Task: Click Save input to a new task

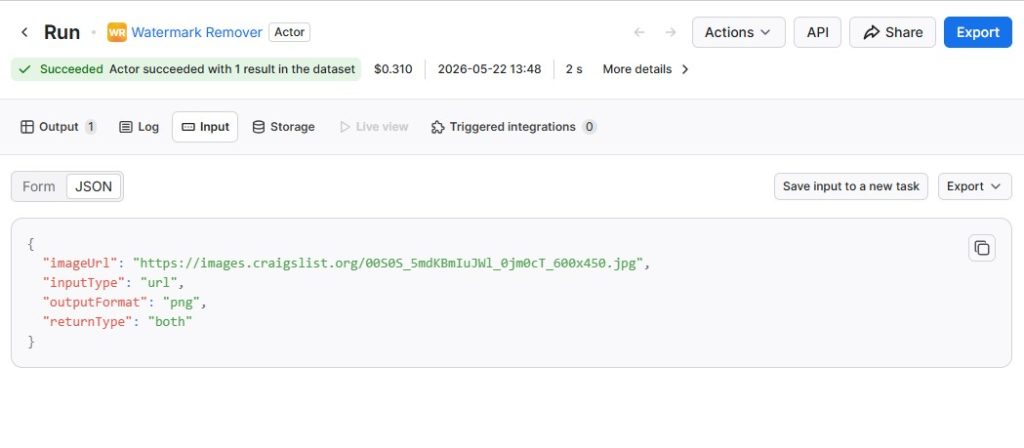Action: (851, 186)
